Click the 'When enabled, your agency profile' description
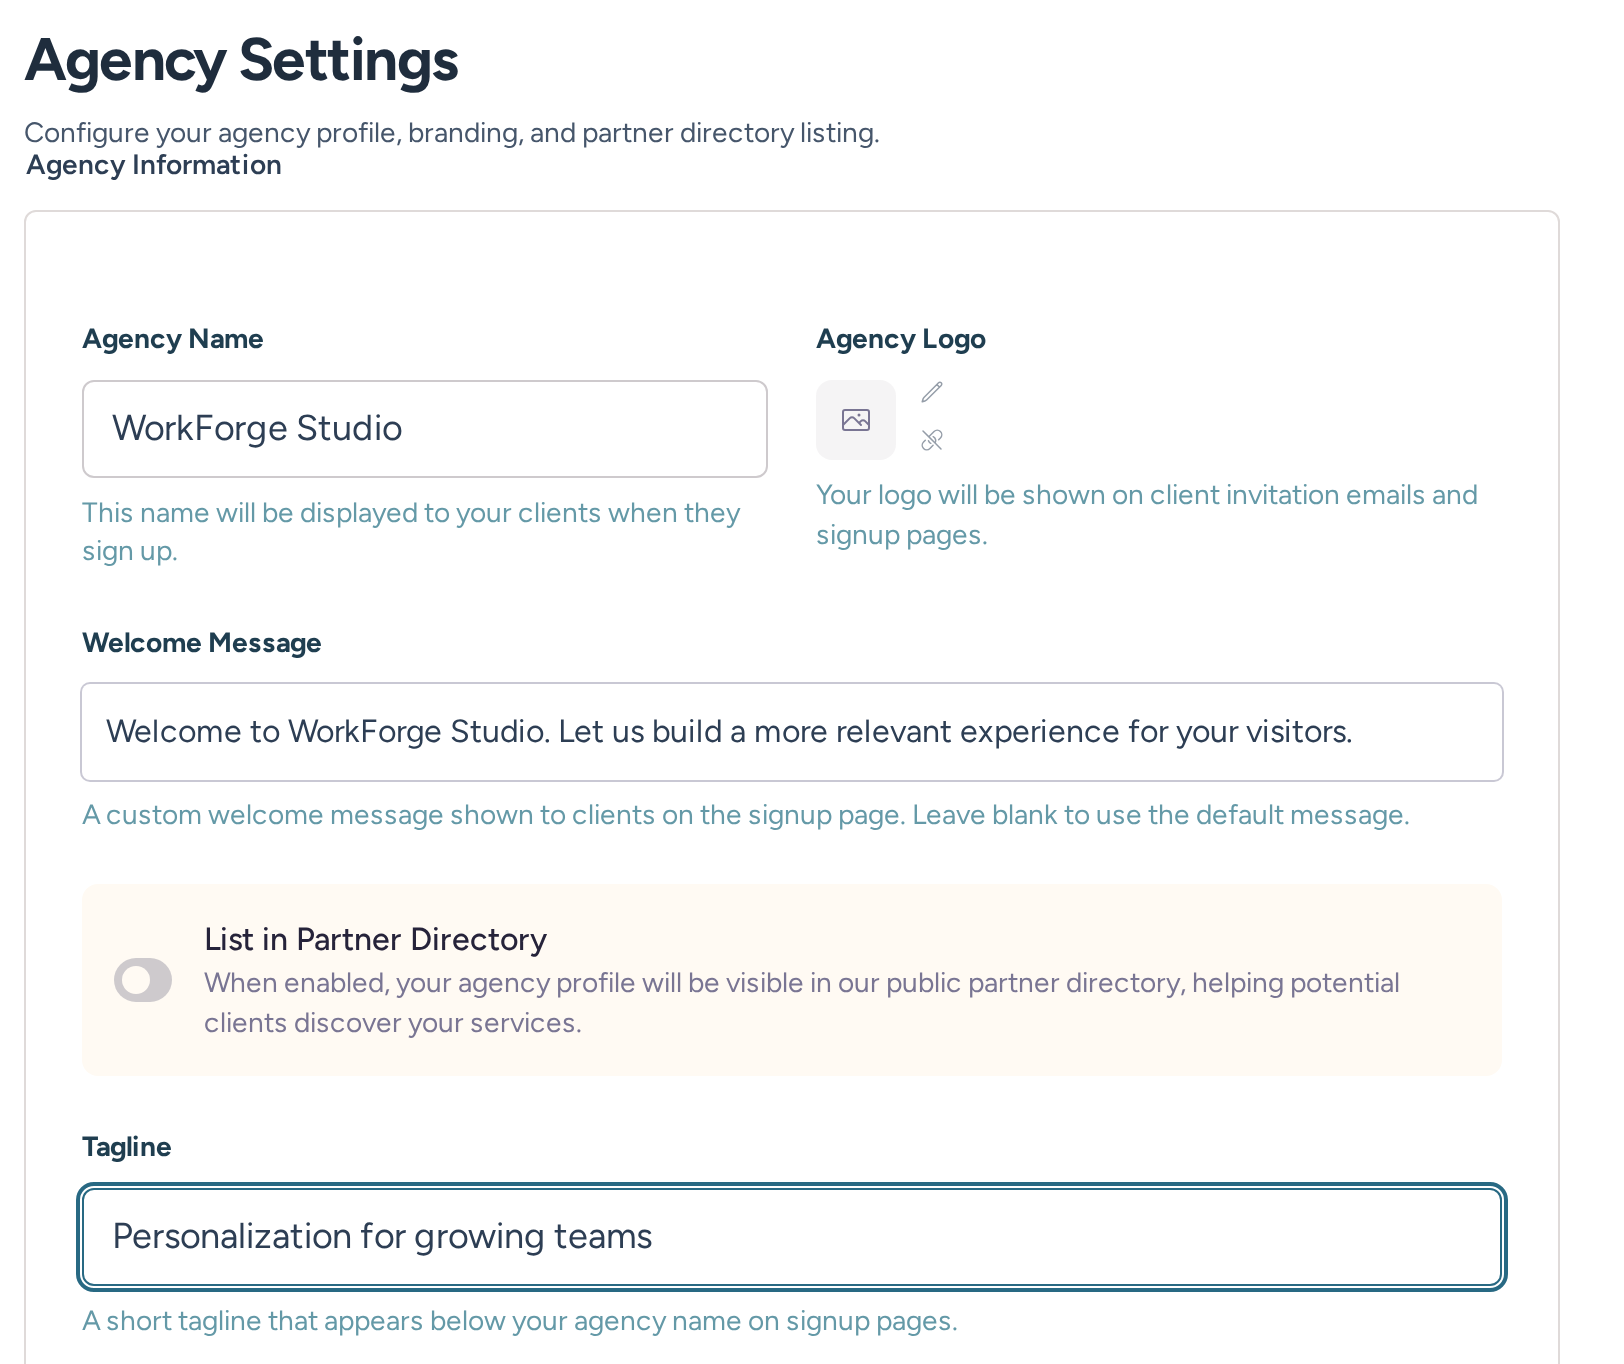This screenshot has height=1364, width=1624. point(802,1003)
